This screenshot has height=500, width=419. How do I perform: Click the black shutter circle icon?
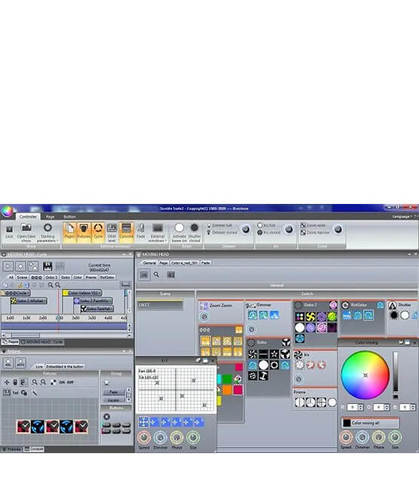[x=394, y=315]
